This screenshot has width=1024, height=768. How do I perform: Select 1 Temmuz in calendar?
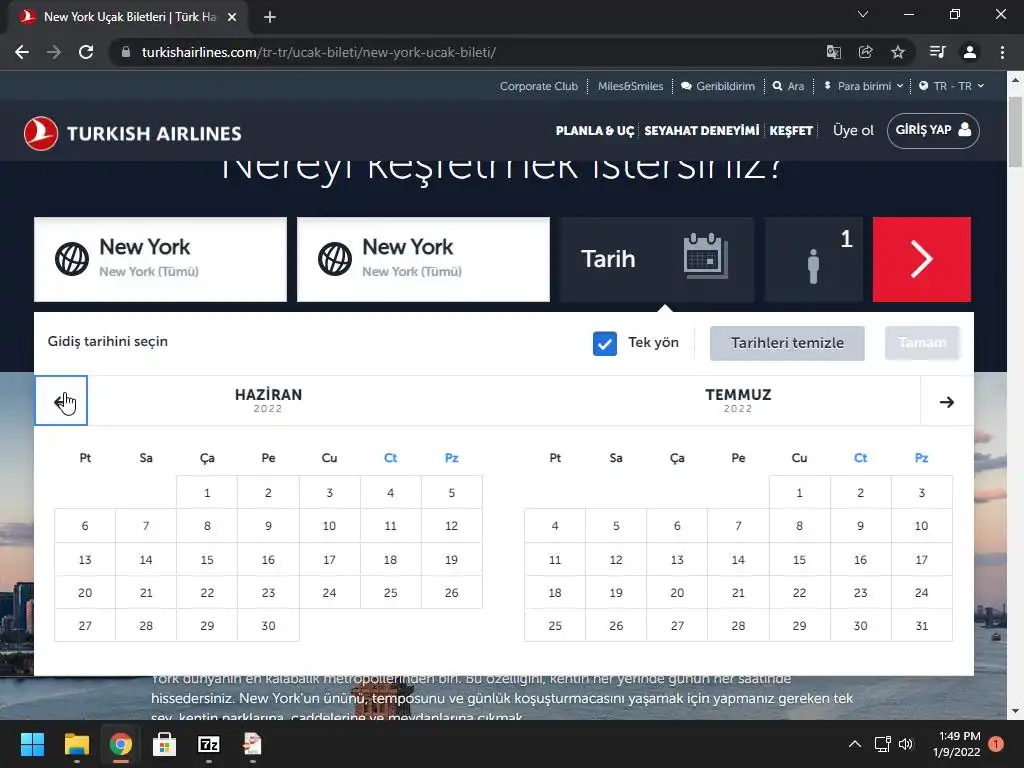(799, 493)
